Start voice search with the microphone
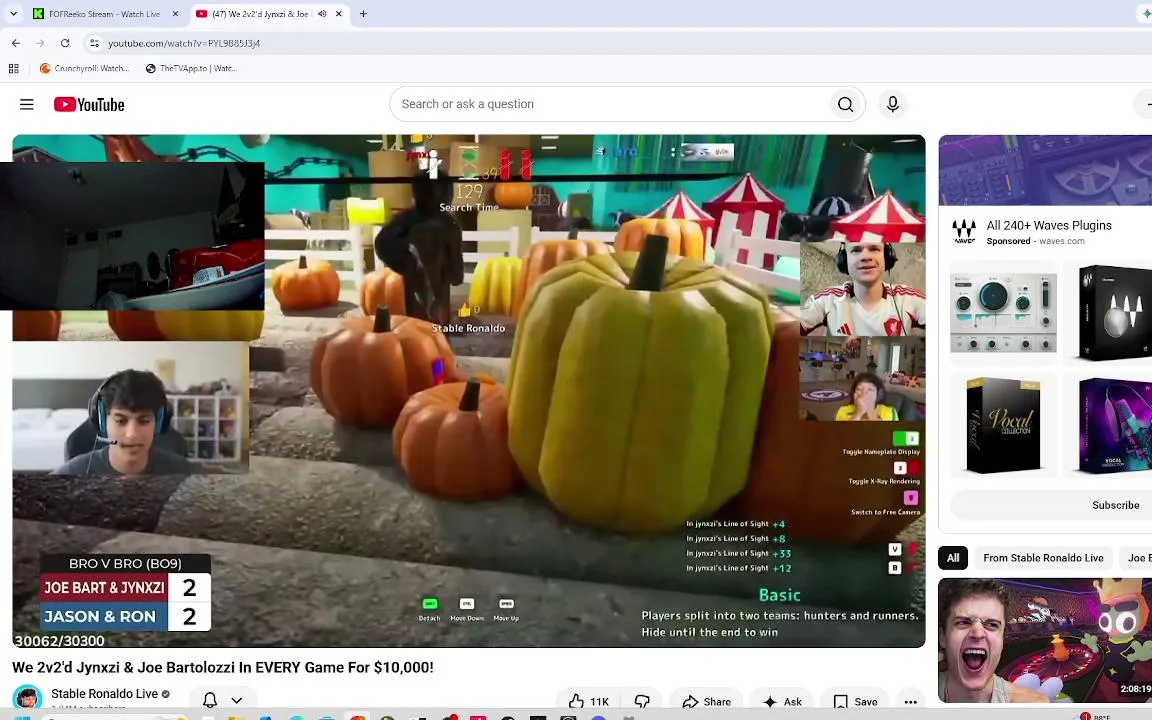1152x720 pixels. pos(893,104)
